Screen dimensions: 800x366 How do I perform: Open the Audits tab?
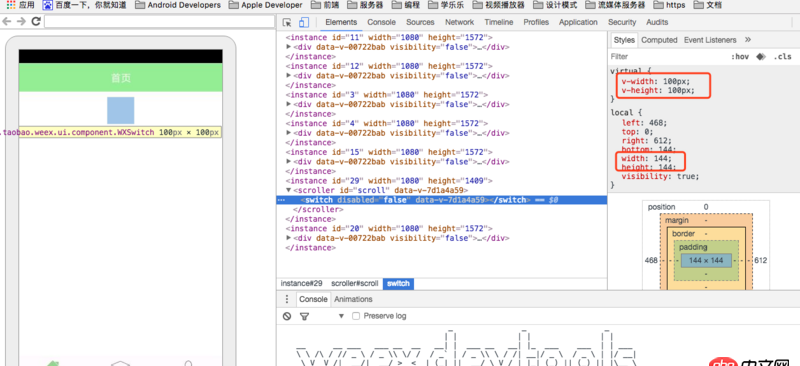657,22
